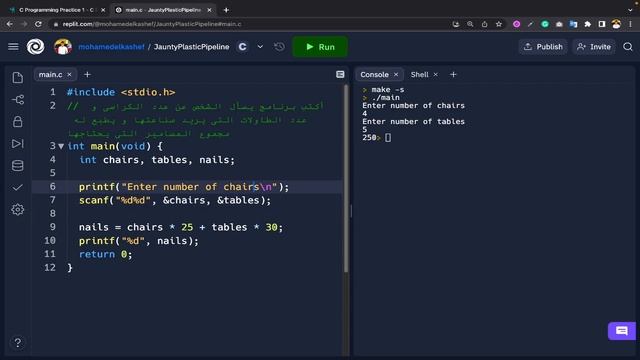Bookmark this page star icon
Viewport: 640px width, 360px height.
(x=499, y=24)
